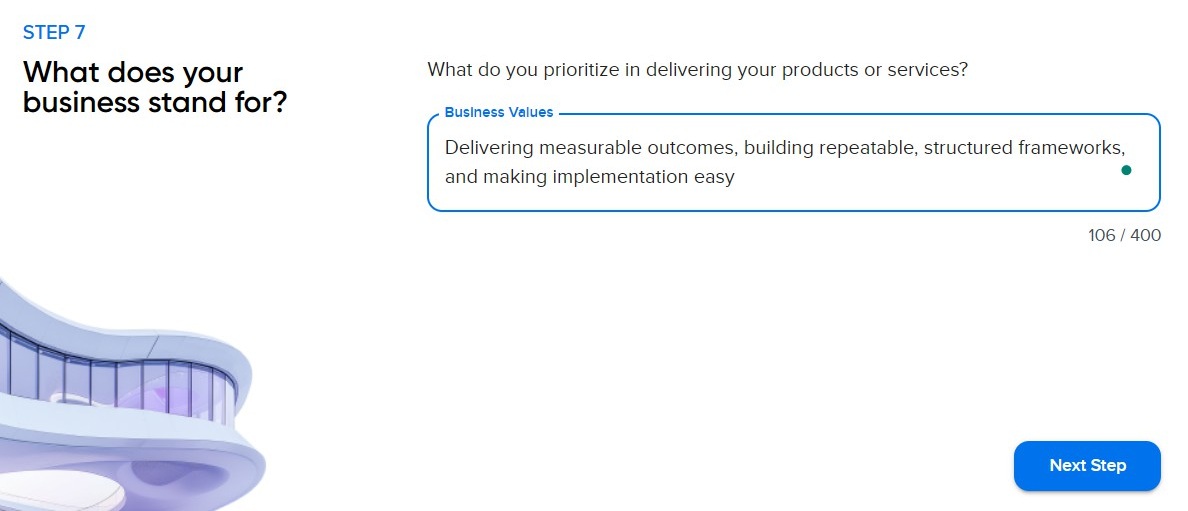Click the Next Step button

(1087, 466)
